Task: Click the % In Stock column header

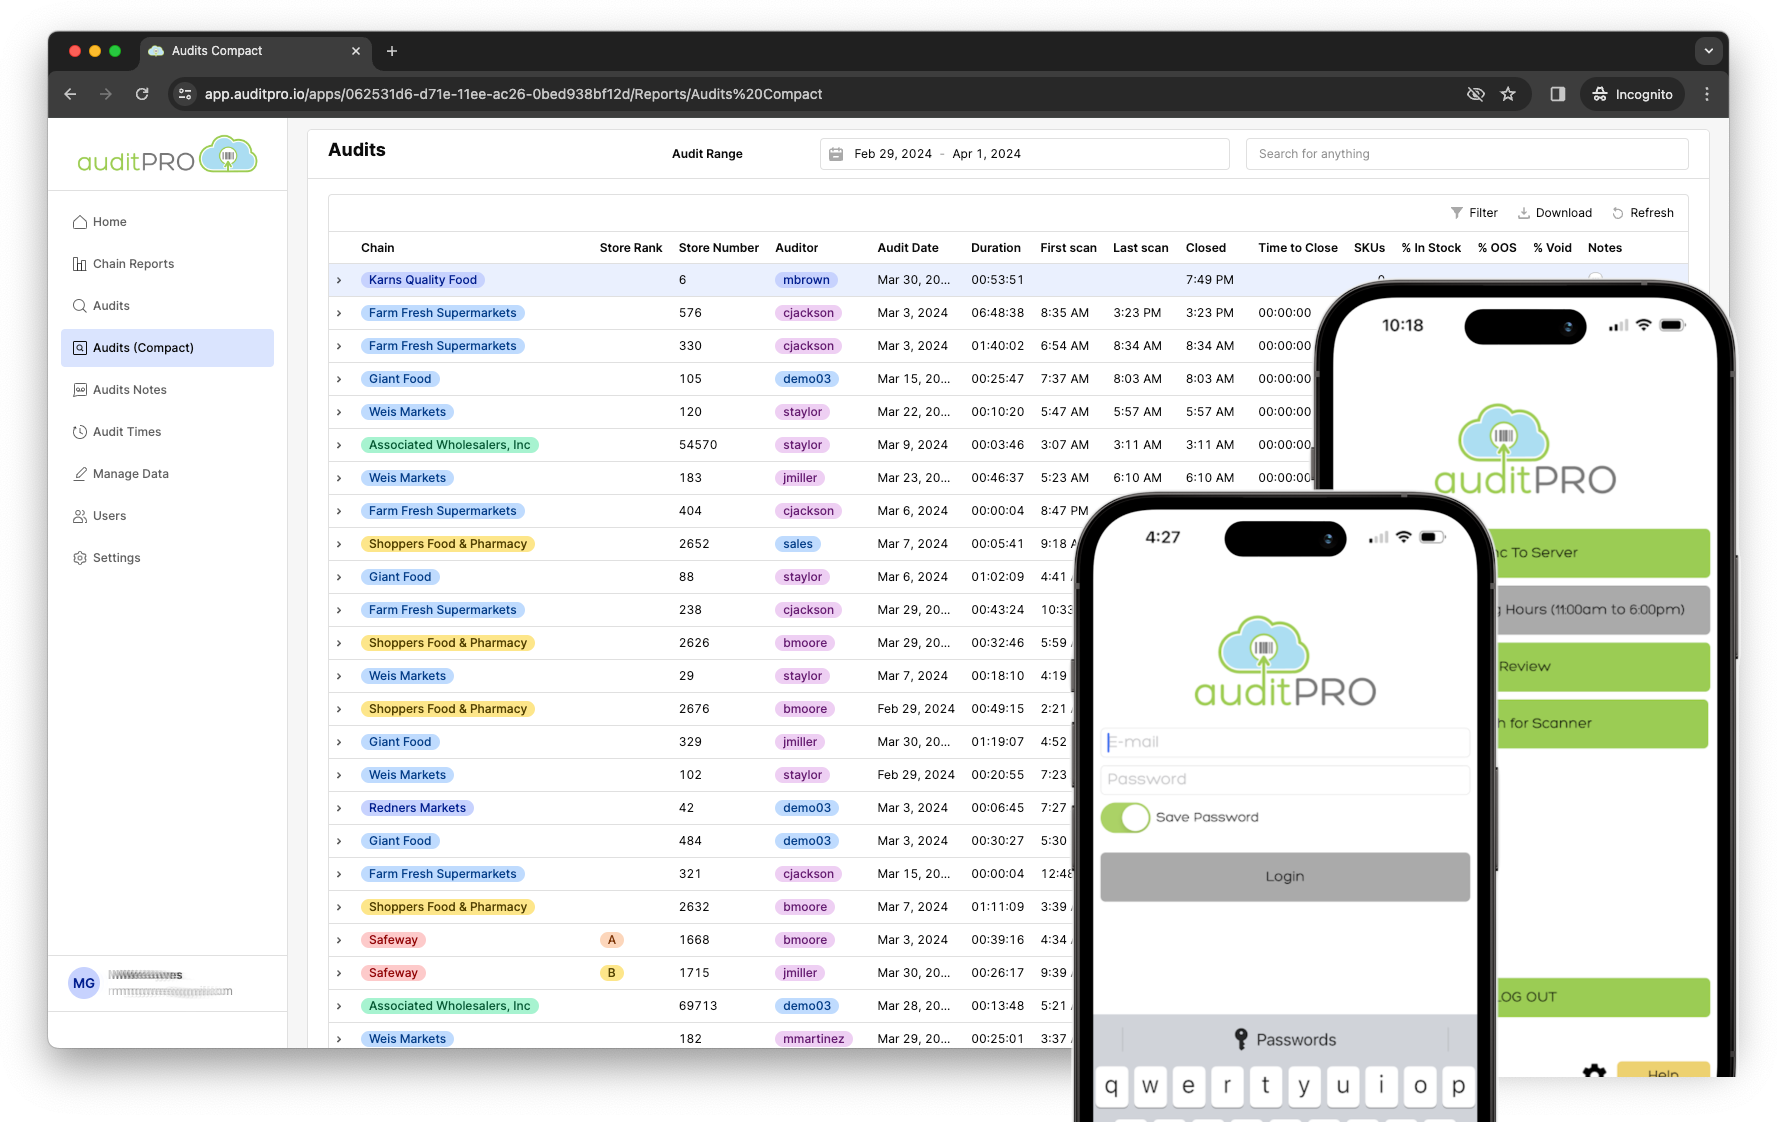Action: coord(1431,248)
